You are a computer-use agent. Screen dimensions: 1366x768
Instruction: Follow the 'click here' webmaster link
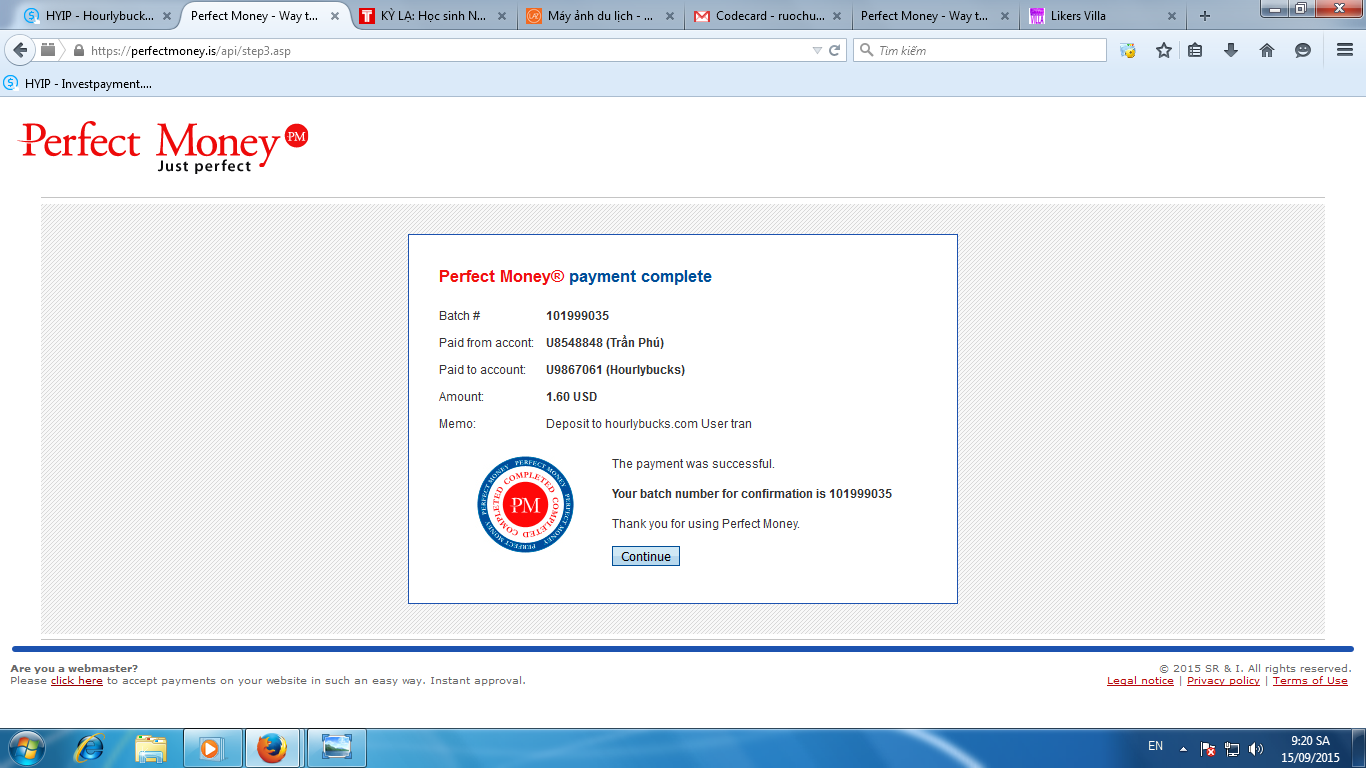click(77, 681)
